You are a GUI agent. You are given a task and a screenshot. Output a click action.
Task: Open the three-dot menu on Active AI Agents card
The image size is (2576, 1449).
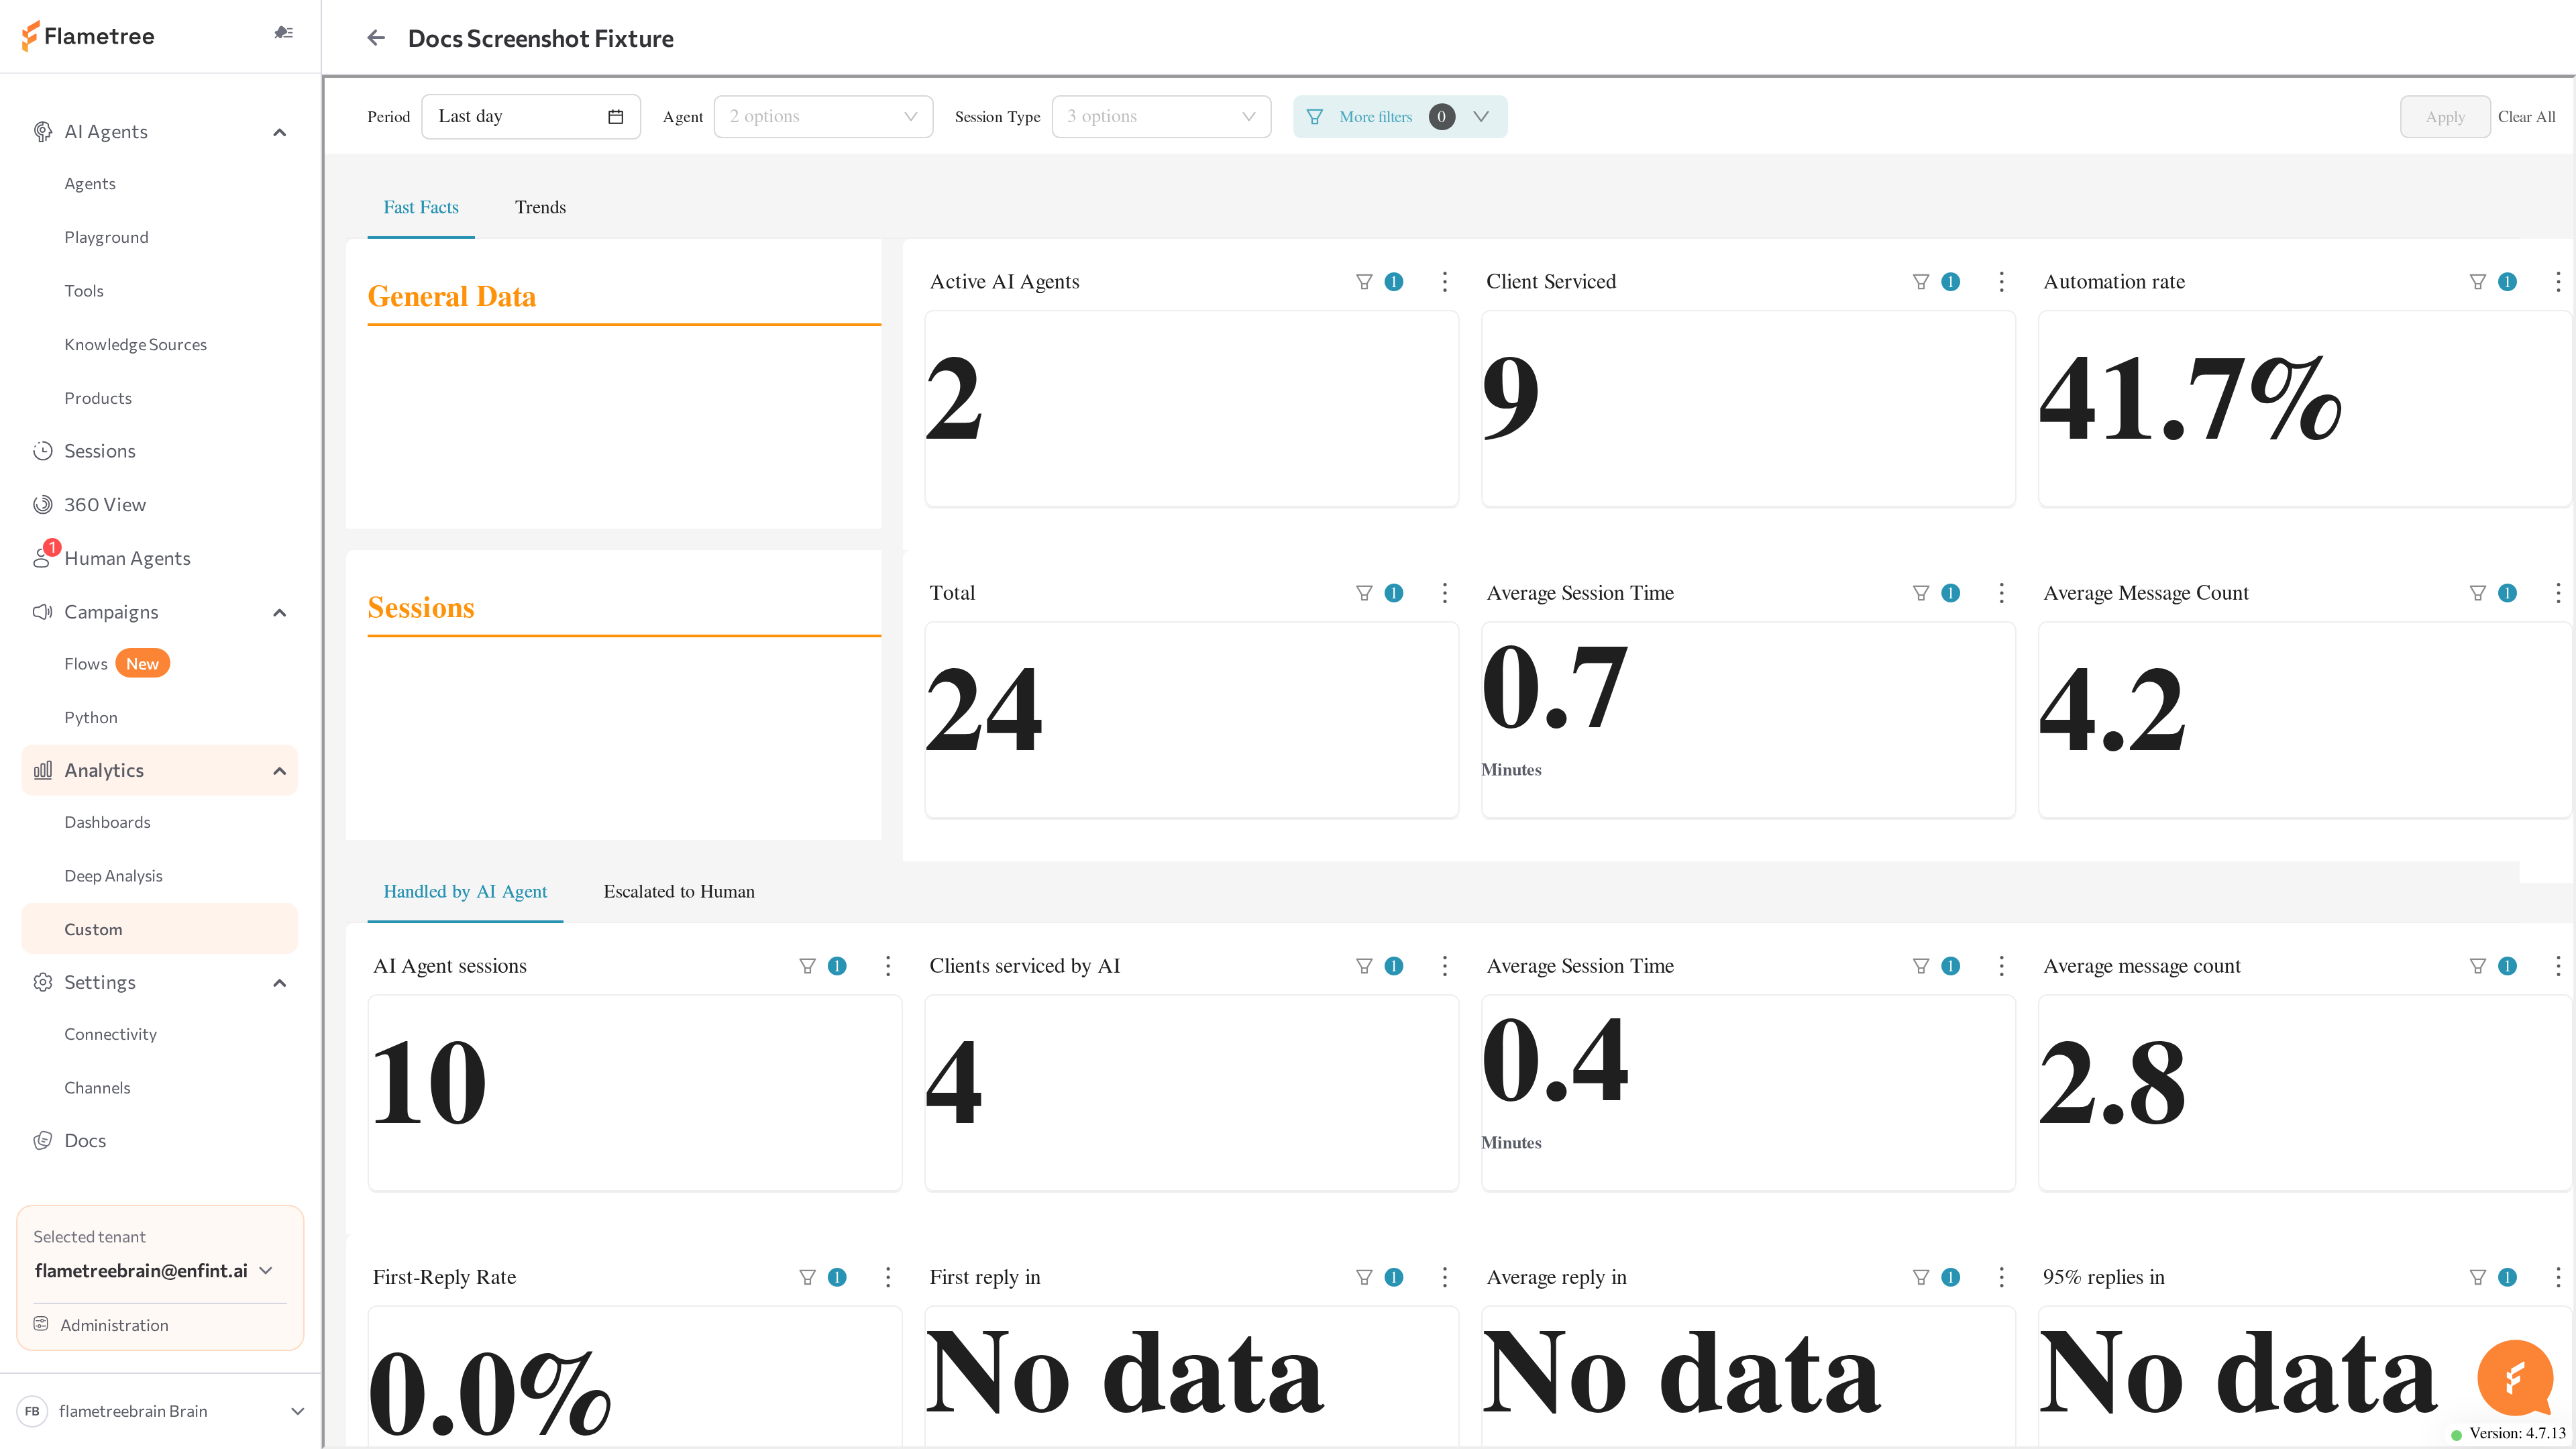coord(1445,282)
